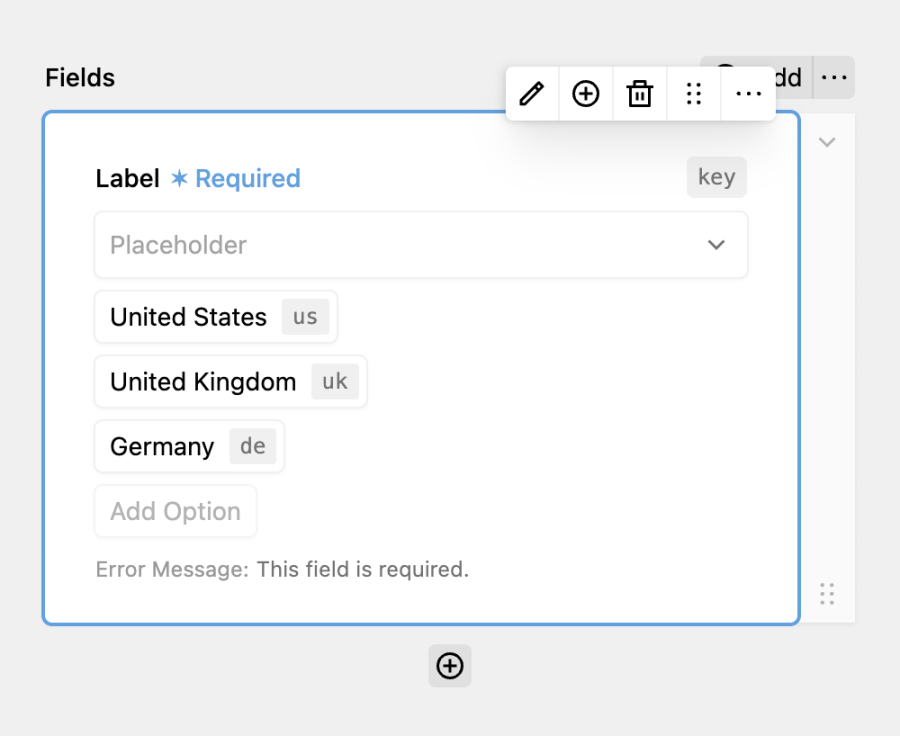Collapse the field using the side chevron

click(827, 142)
